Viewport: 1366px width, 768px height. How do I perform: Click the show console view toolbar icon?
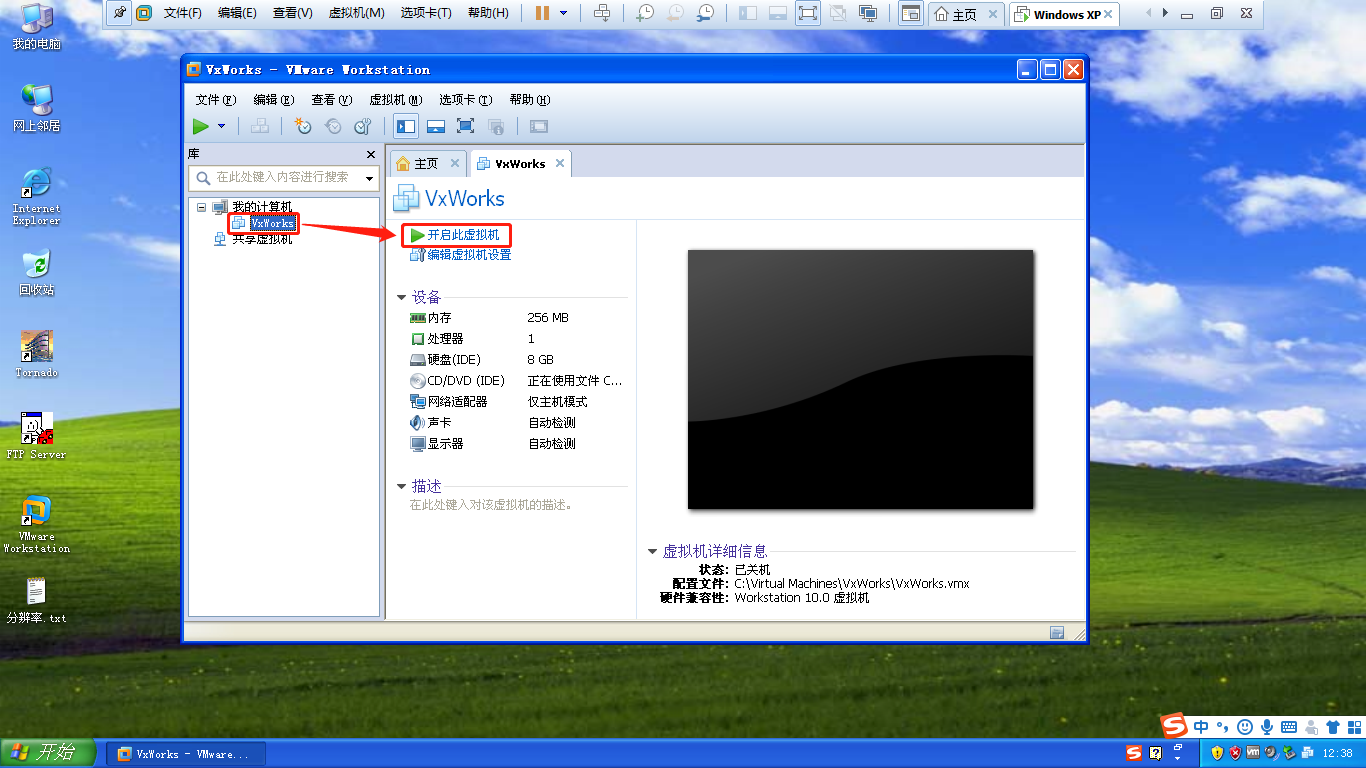(x=537, y=126)
